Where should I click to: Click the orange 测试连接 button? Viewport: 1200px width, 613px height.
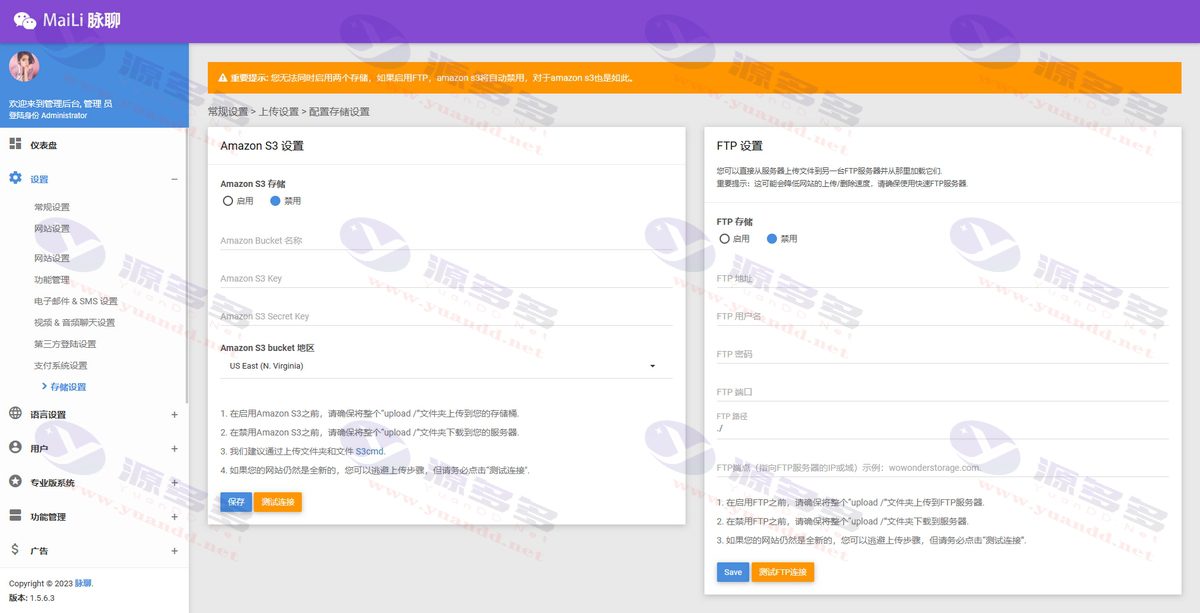point(278,501)
